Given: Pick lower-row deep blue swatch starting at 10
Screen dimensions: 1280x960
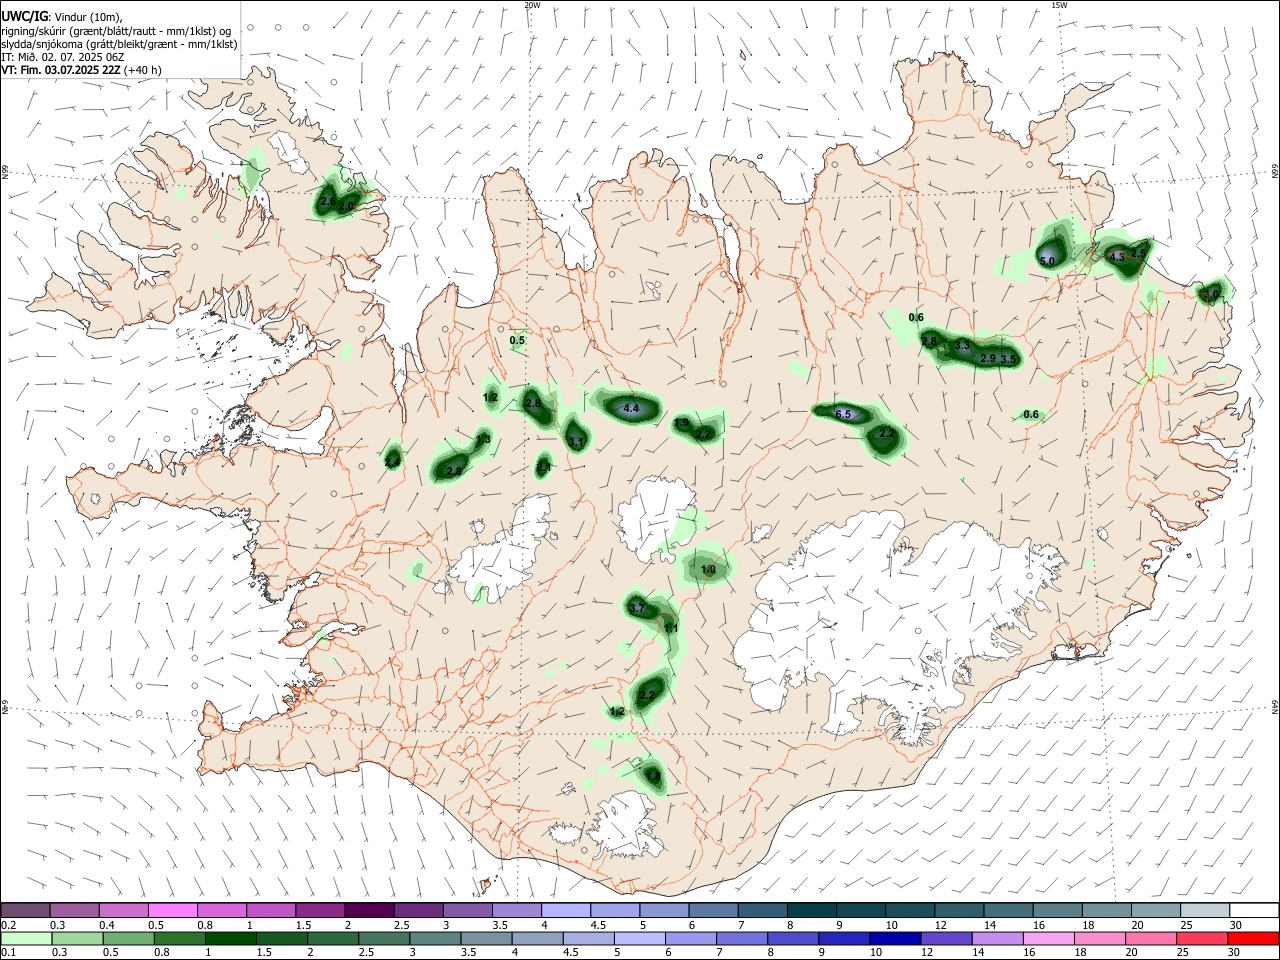Looking at the screenshot, I should coord(895,938).
